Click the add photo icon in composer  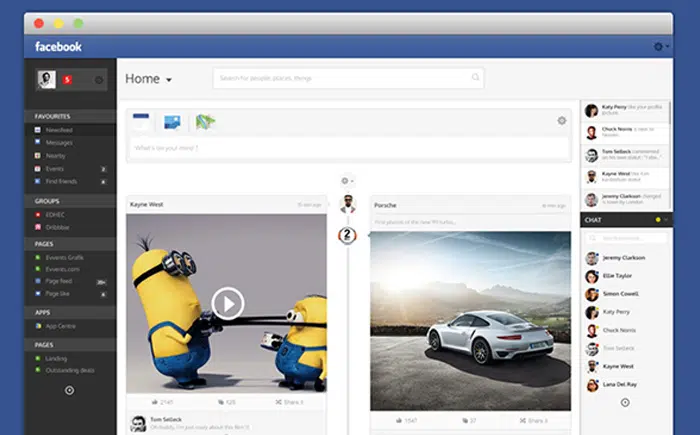(172, 122)
